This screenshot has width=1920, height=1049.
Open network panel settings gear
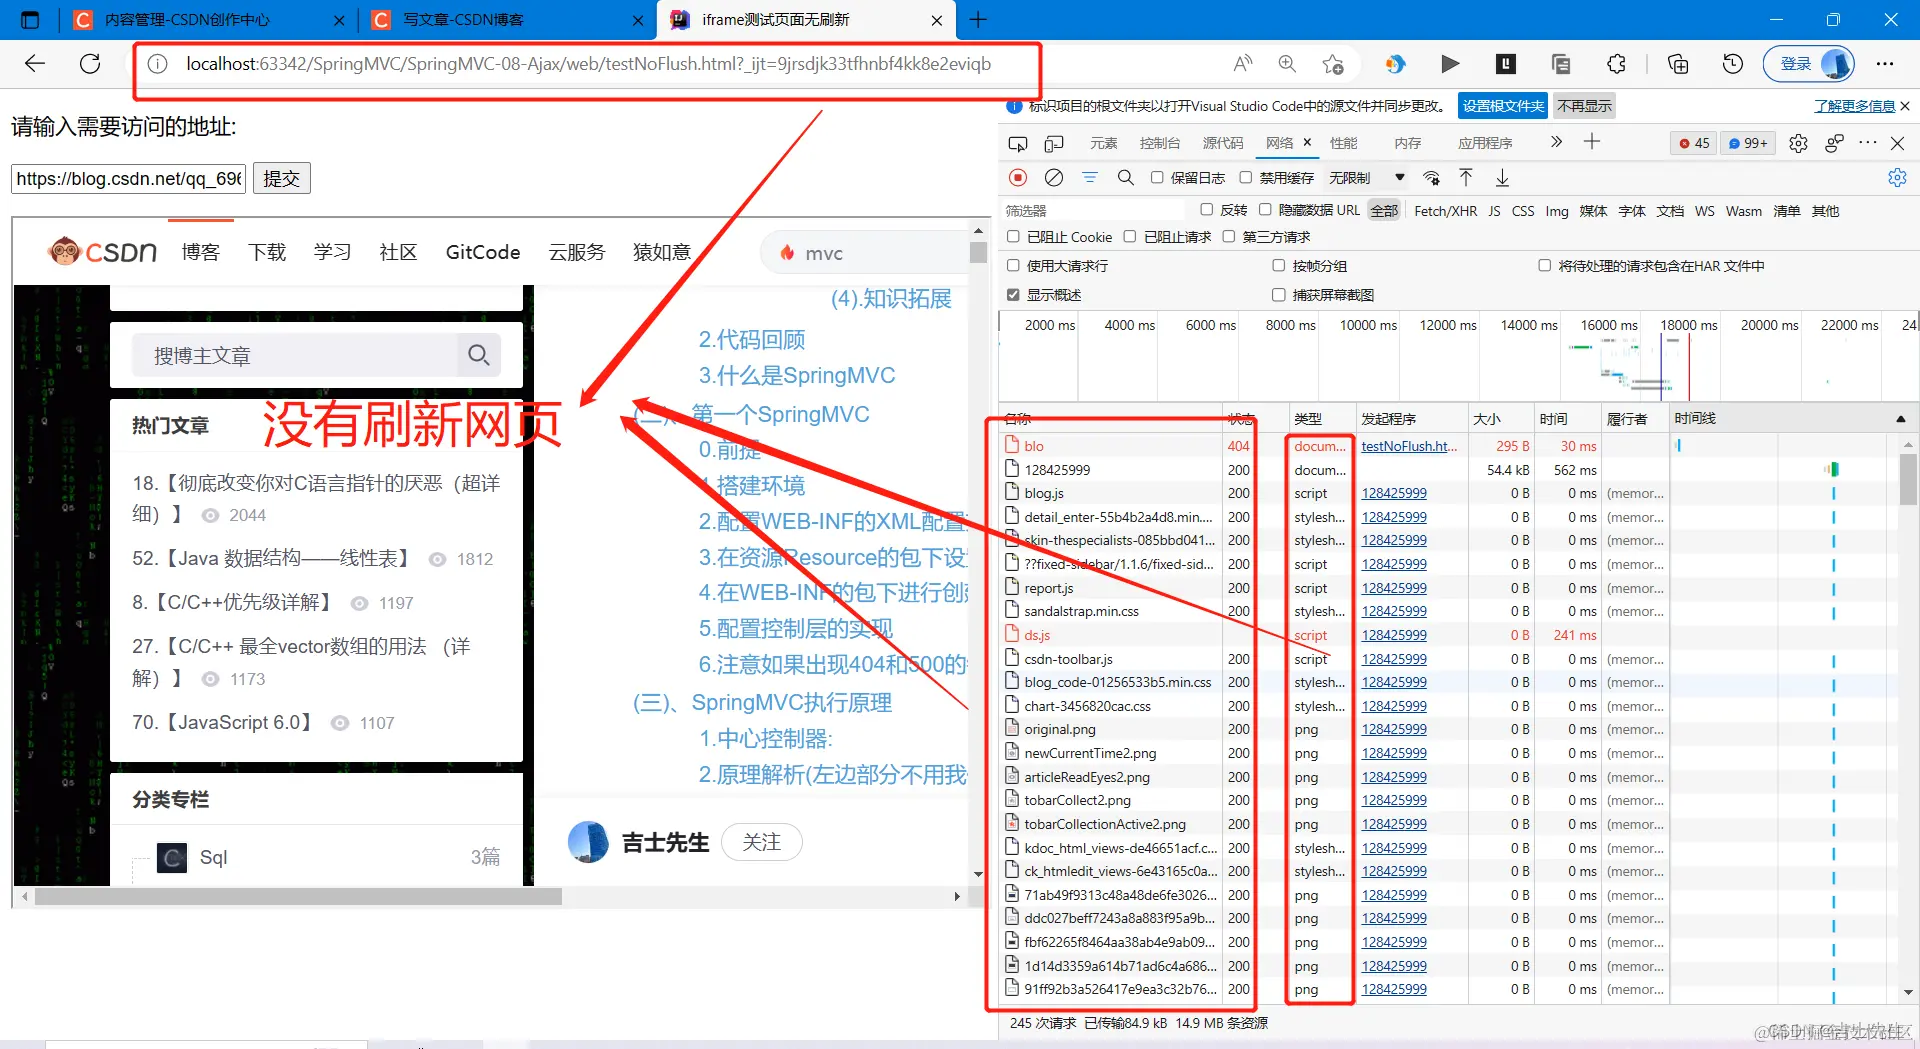pos(1897,177)
